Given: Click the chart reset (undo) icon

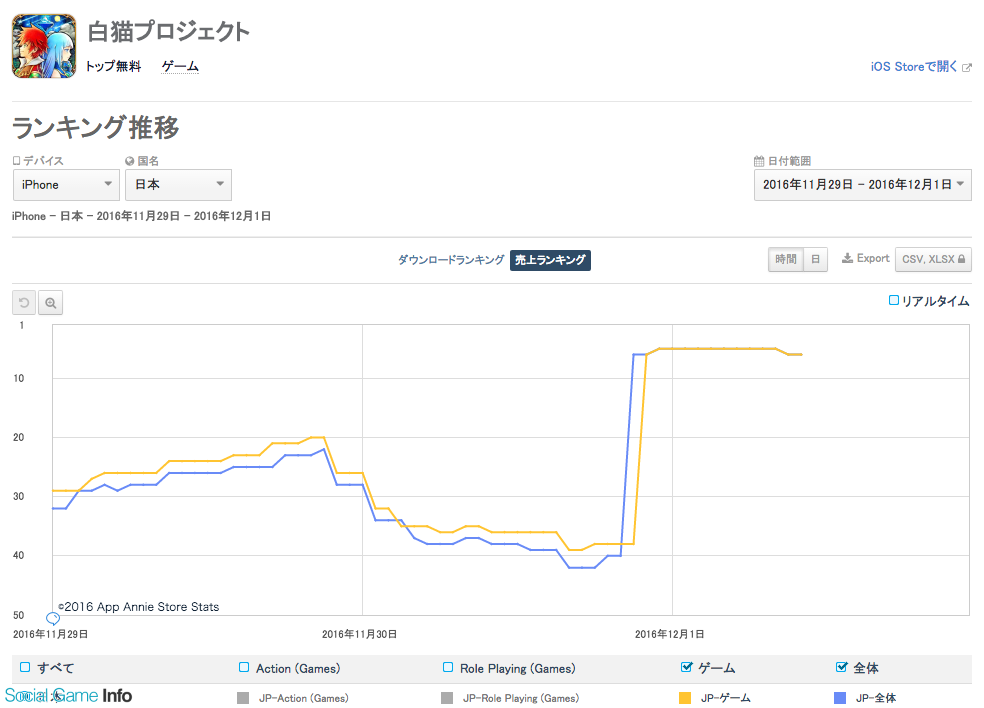Looking at the screenshot, I should click(24, 303).
